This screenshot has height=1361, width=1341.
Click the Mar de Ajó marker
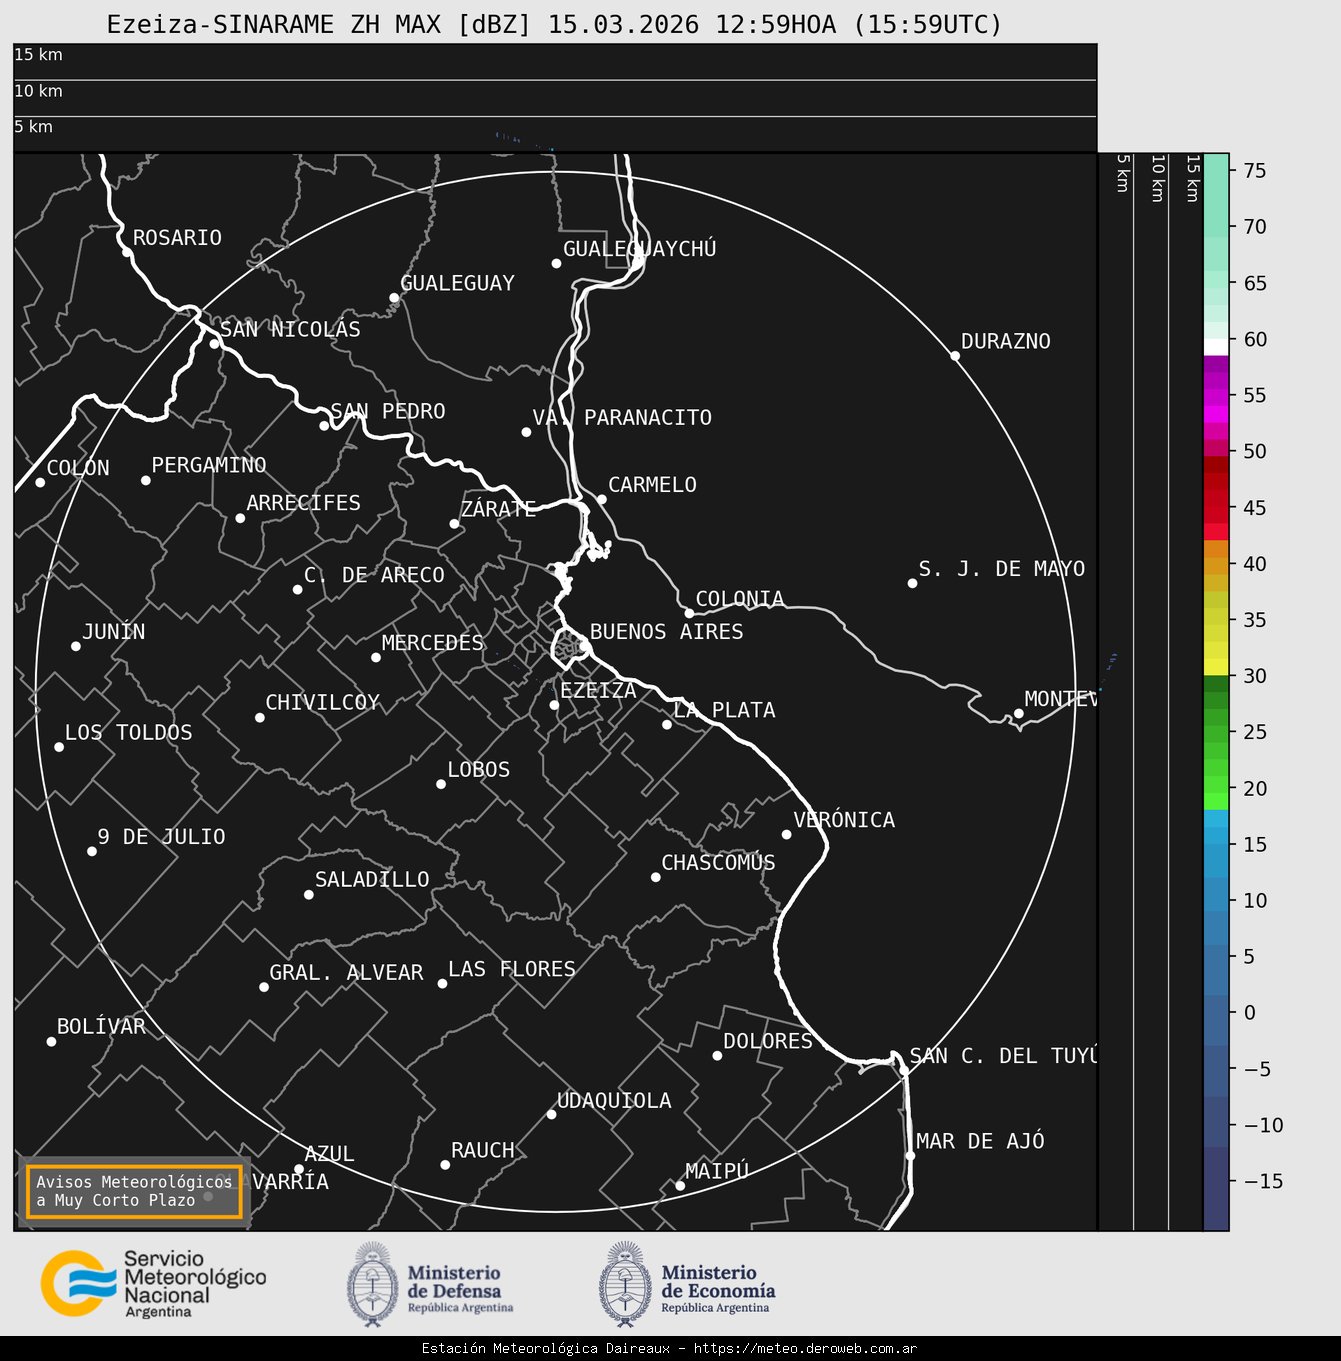point(910,1155)
